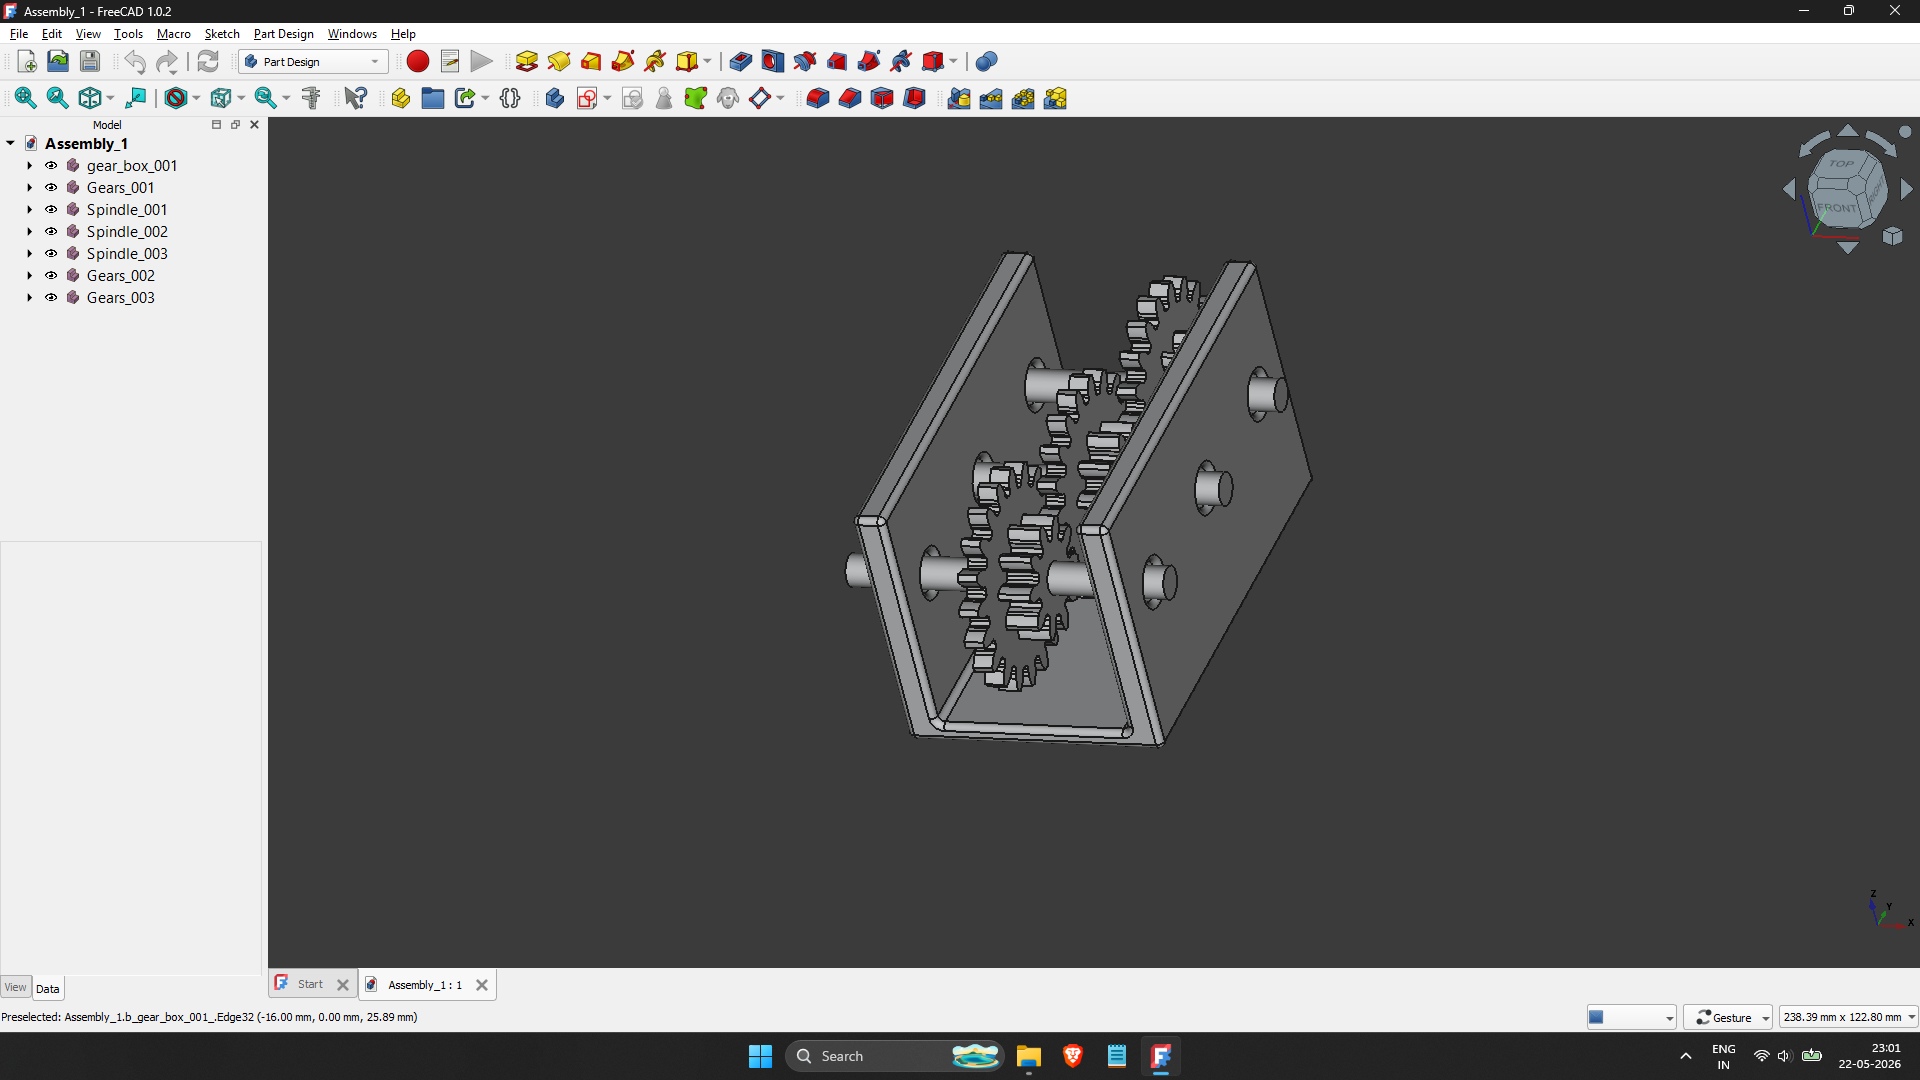1920x1080 pixels.
Task: Select the Pocket tool
Action: pyautogui.click(x=740, y=62)
